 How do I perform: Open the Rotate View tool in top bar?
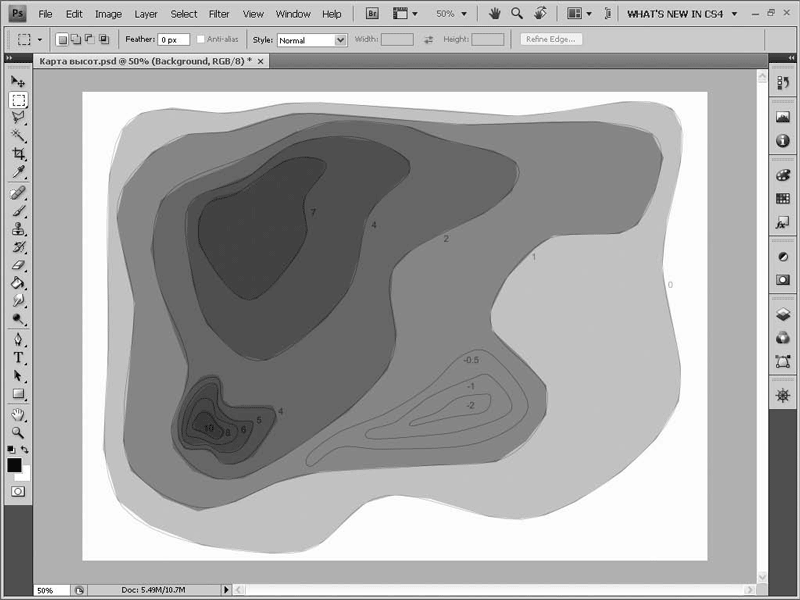(x=541, y=14)
